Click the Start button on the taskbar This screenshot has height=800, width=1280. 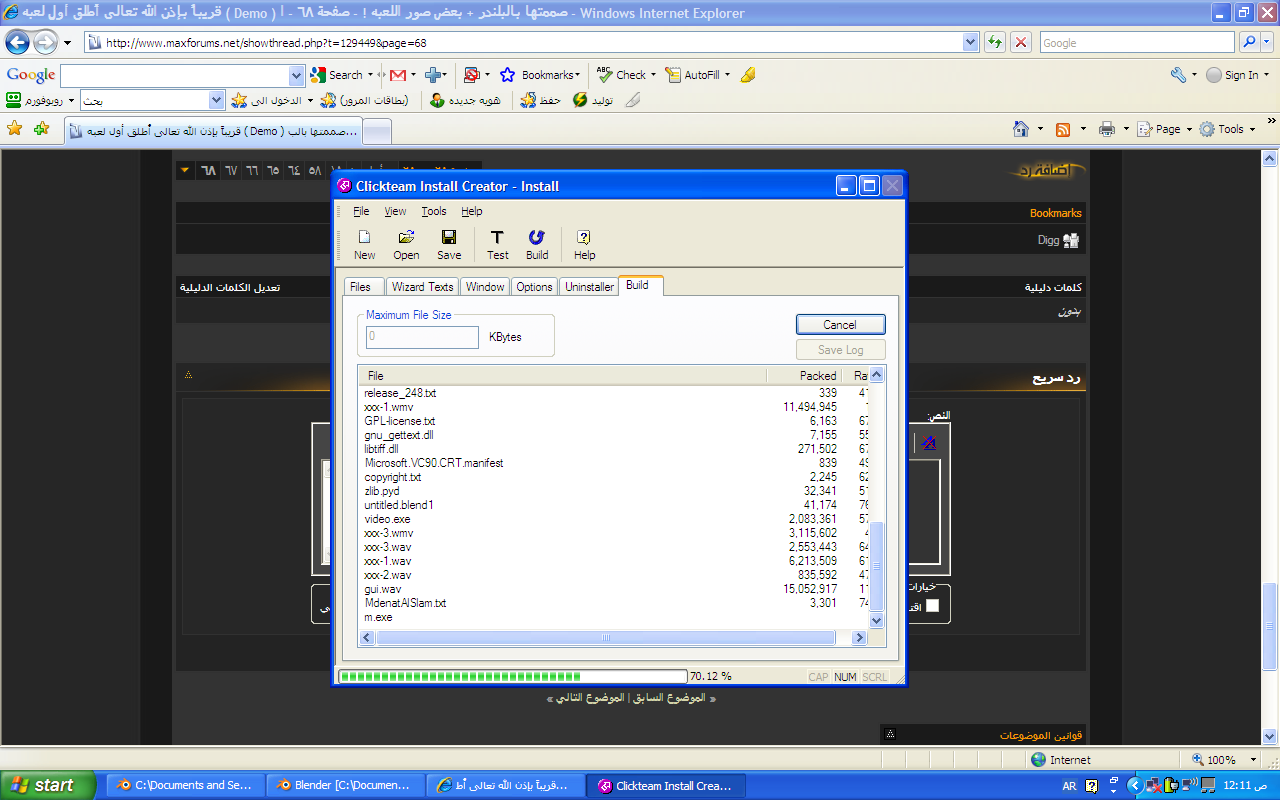pos(48,785)
